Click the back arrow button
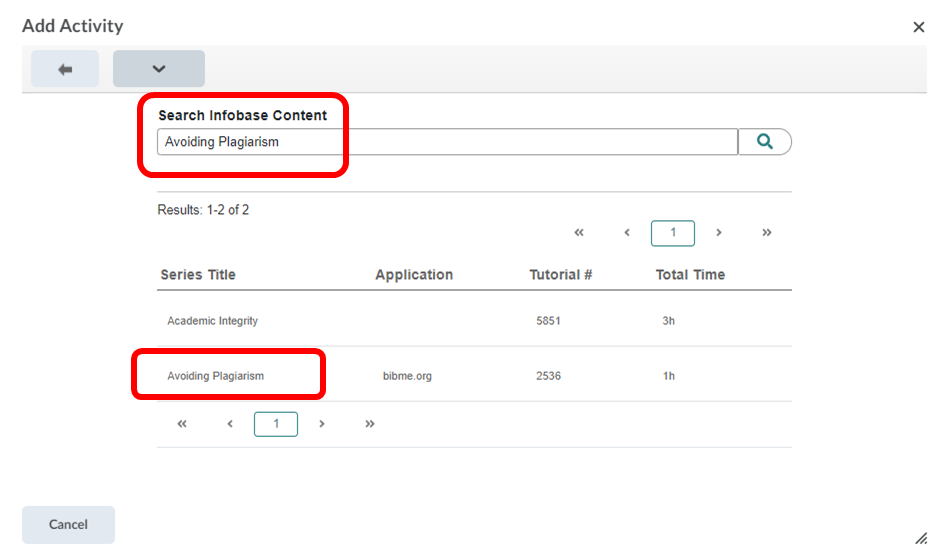Viewport: 949px width, 551px height. (x=65, y=69)
